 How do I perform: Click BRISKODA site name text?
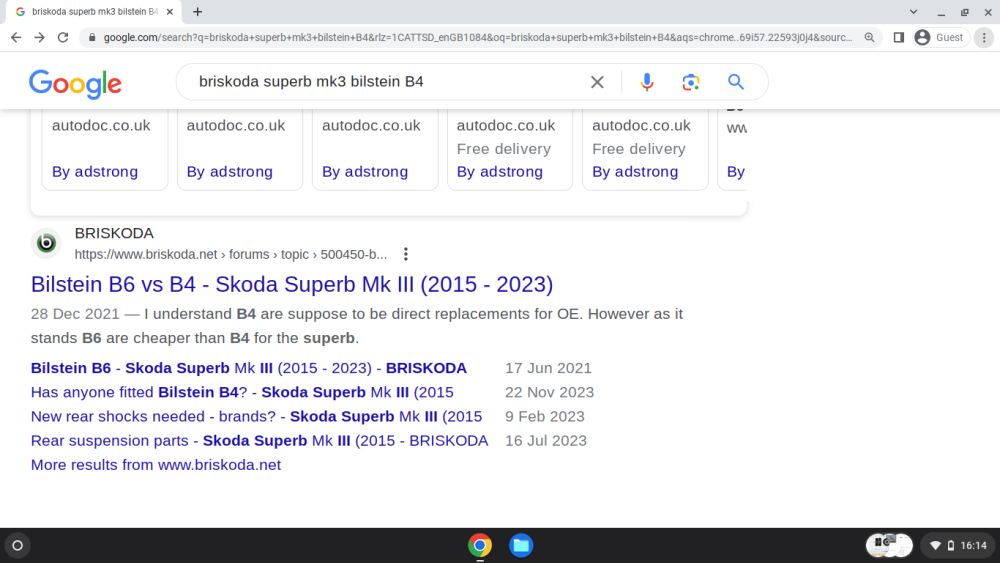(x=114, y=233)
